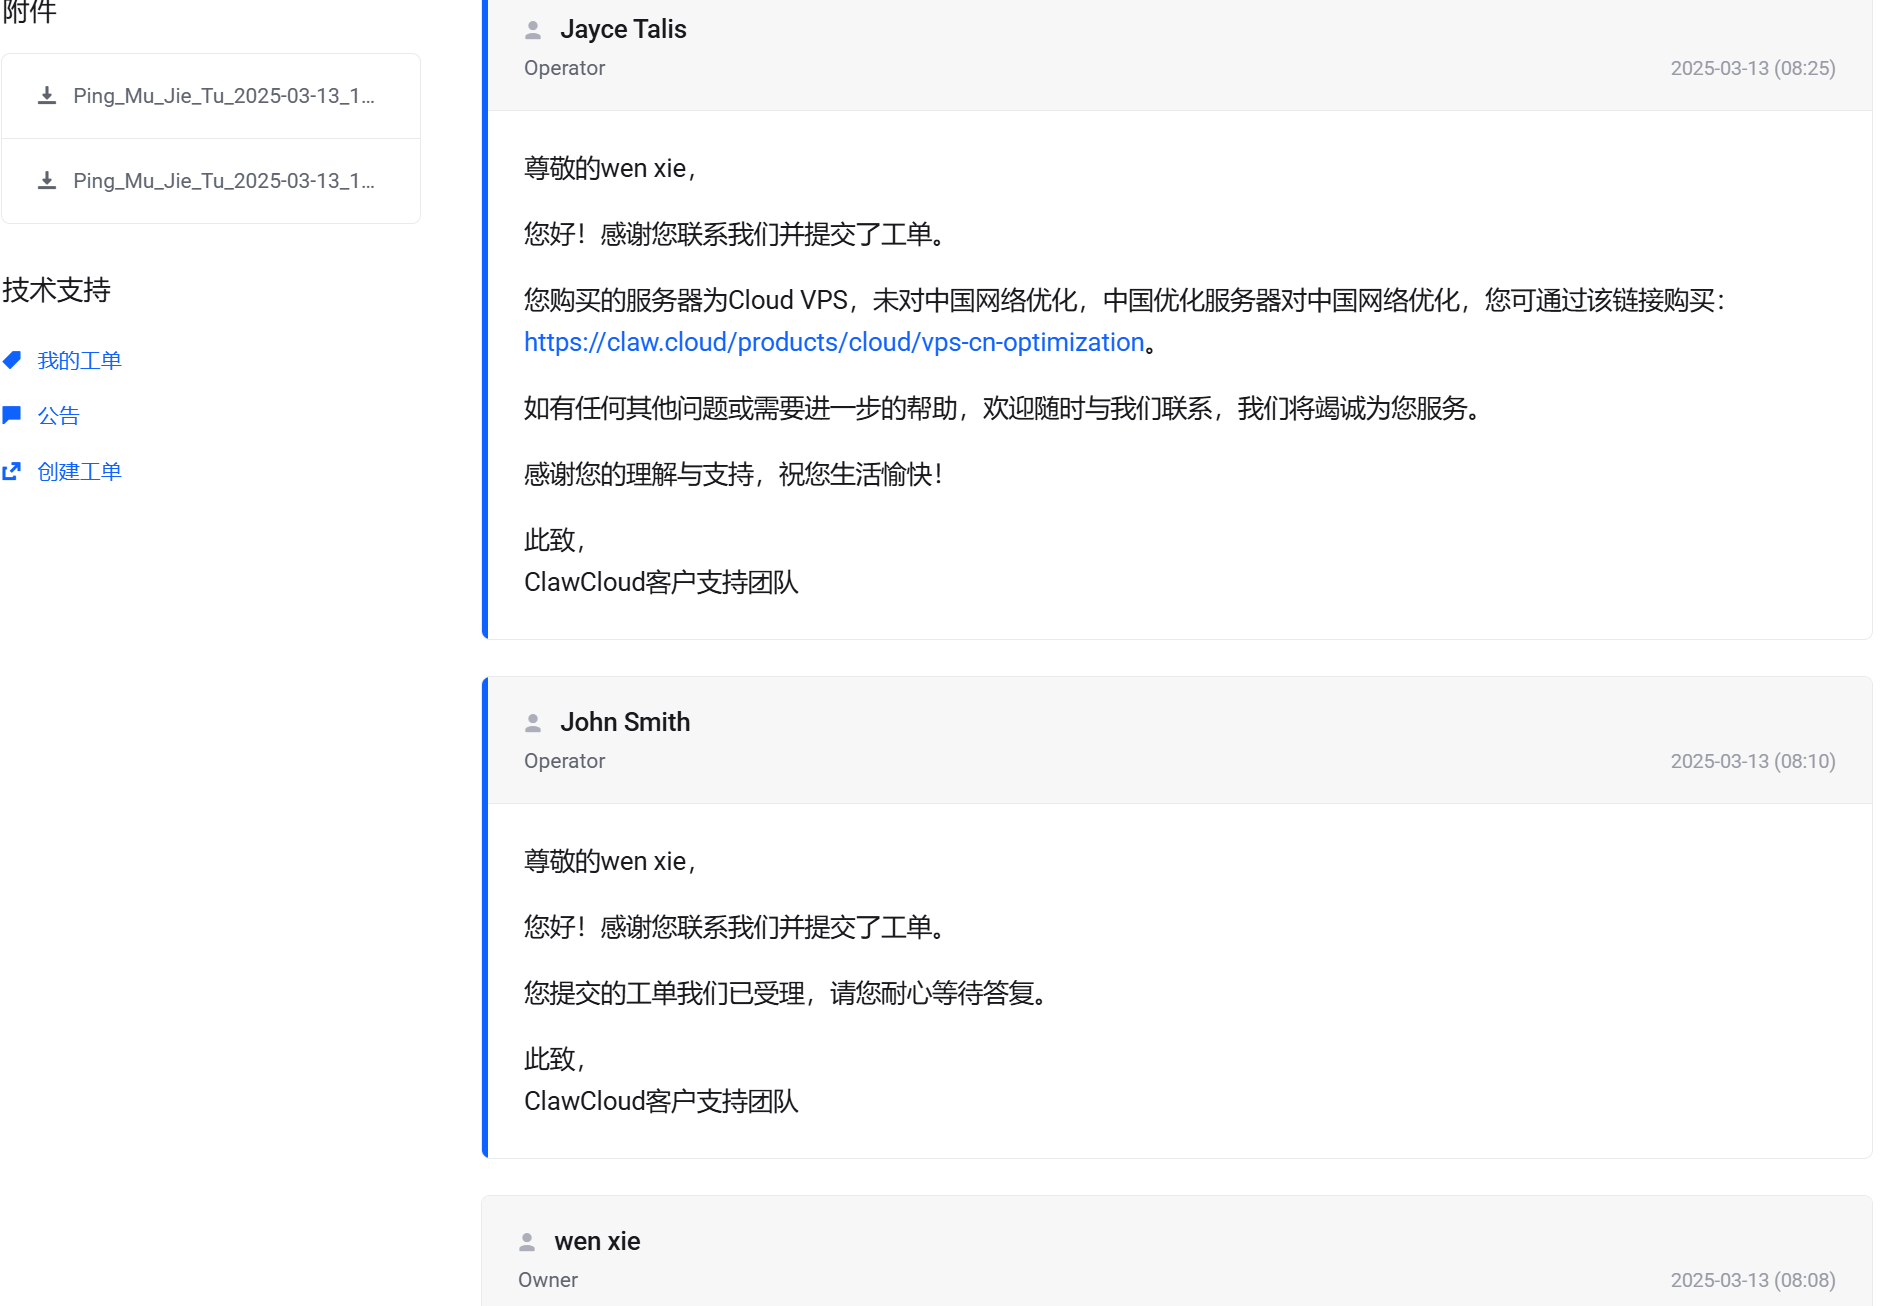Click the 技术支持 section heading
The image size is (1897, 1306).
pos(57,291)
